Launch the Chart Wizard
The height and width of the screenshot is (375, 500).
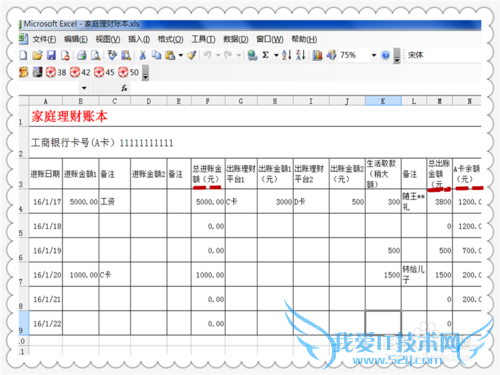[x=317, y=55]
